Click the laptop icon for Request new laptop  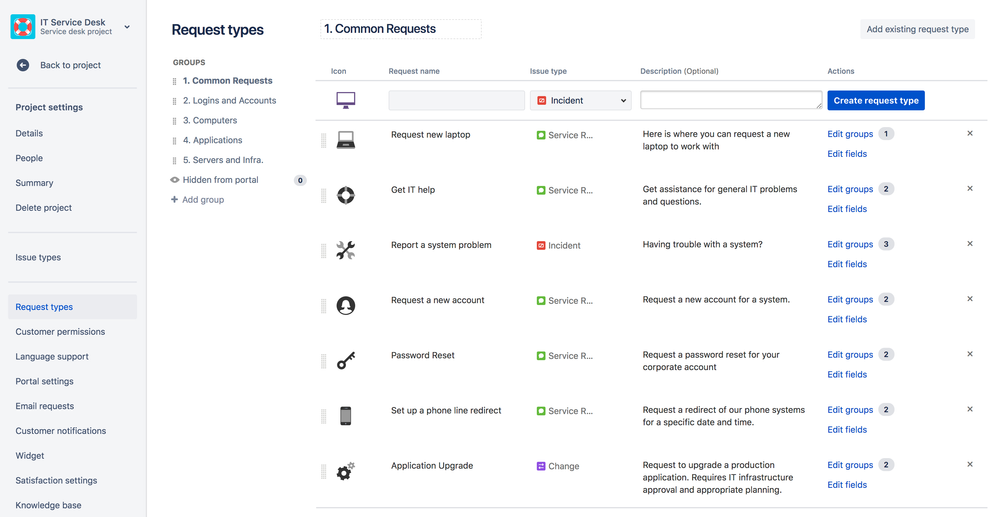346,139
